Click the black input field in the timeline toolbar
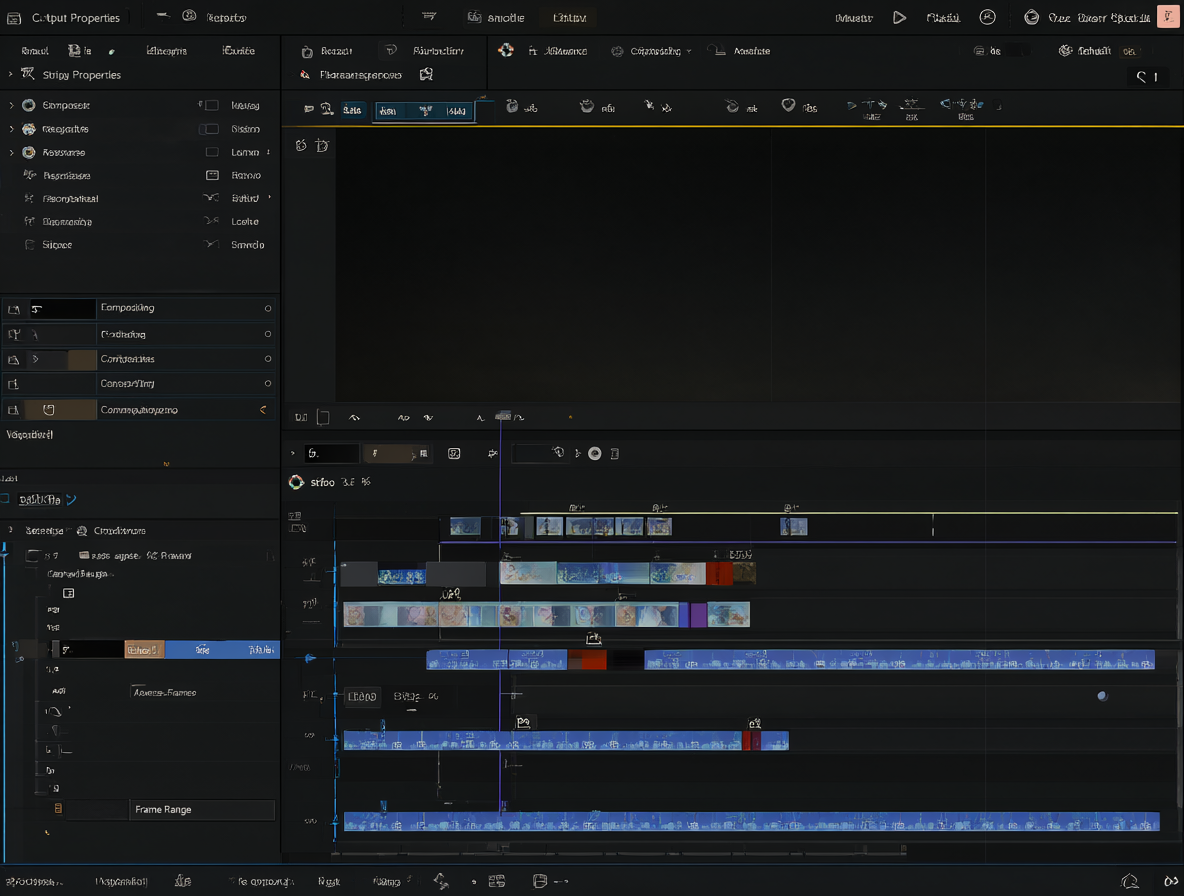Screen dimensions: 1184x896 point(331,454)
